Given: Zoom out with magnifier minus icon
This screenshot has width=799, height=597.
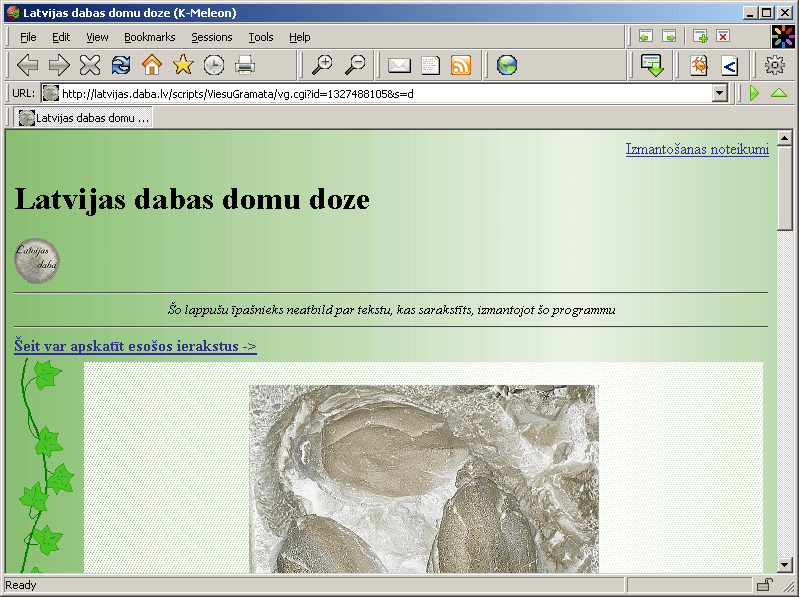Looking at the screenshot, I should [x=355, y=65].
